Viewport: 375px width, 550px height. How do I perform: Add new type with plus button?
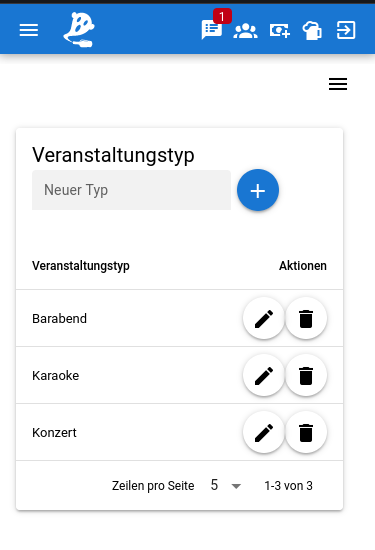[x=258, y=190]
